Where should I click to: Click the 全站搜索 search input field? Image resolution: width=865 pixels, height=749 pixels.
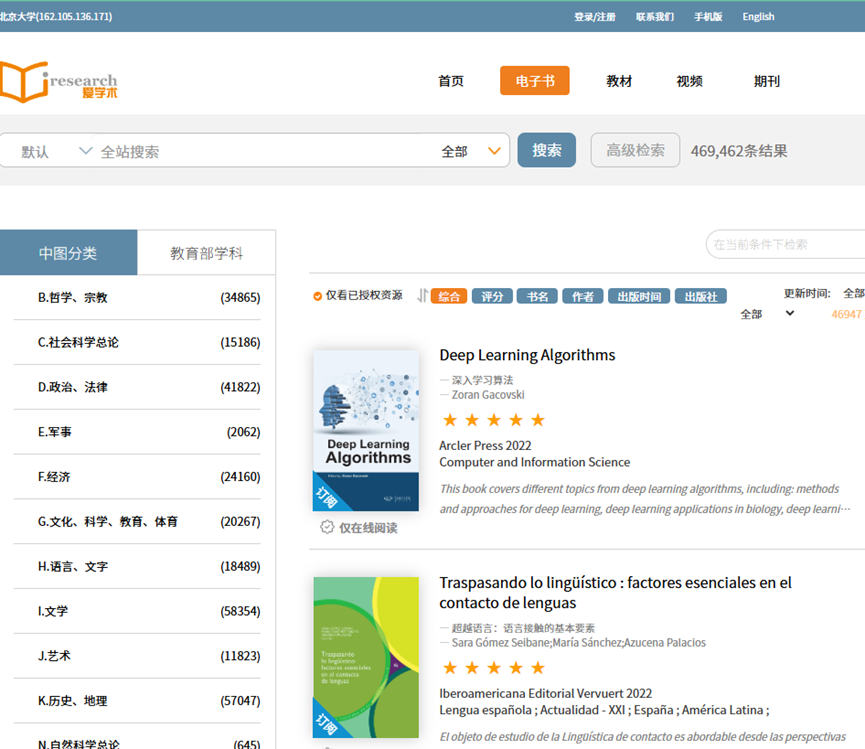(260, 151)
